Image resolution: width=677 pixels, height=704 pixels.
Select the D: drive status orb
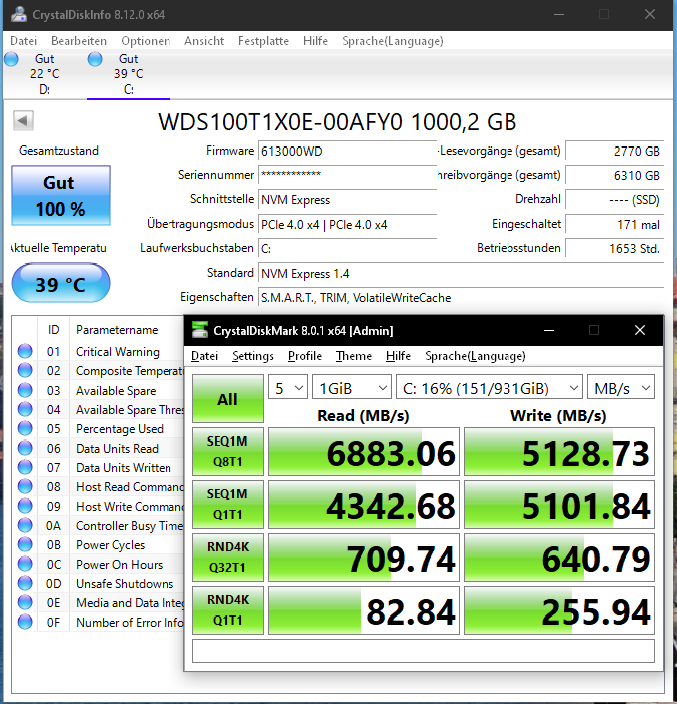pos(12,59)
